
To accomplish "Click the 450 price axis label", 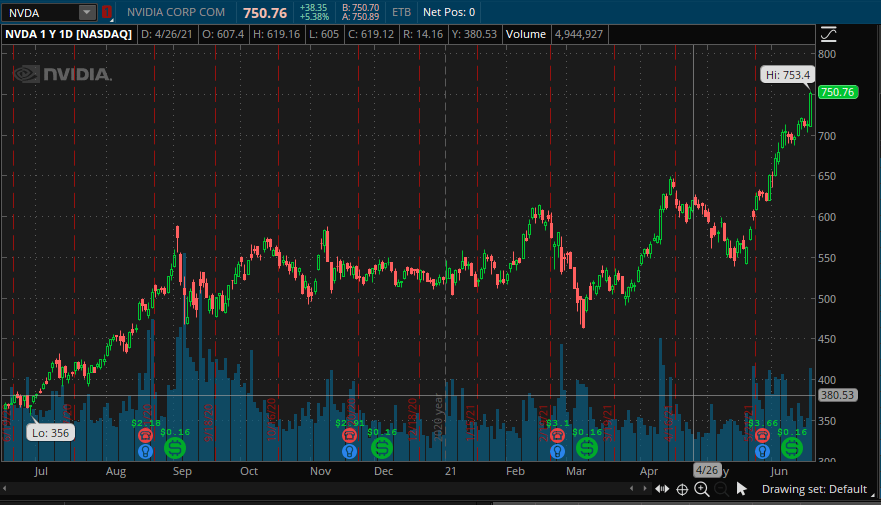I will click(x=827, y=339).
